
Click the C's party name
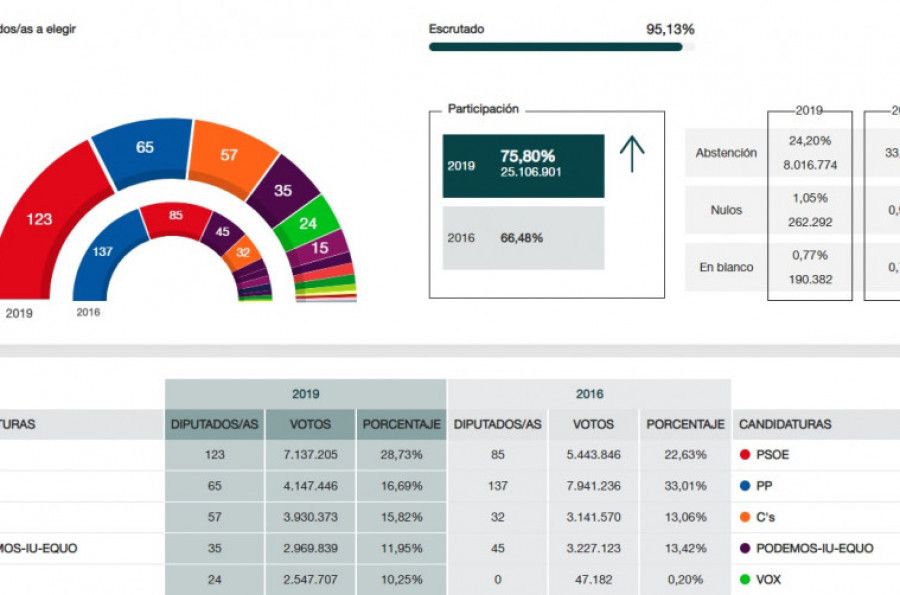pos(766,517)
